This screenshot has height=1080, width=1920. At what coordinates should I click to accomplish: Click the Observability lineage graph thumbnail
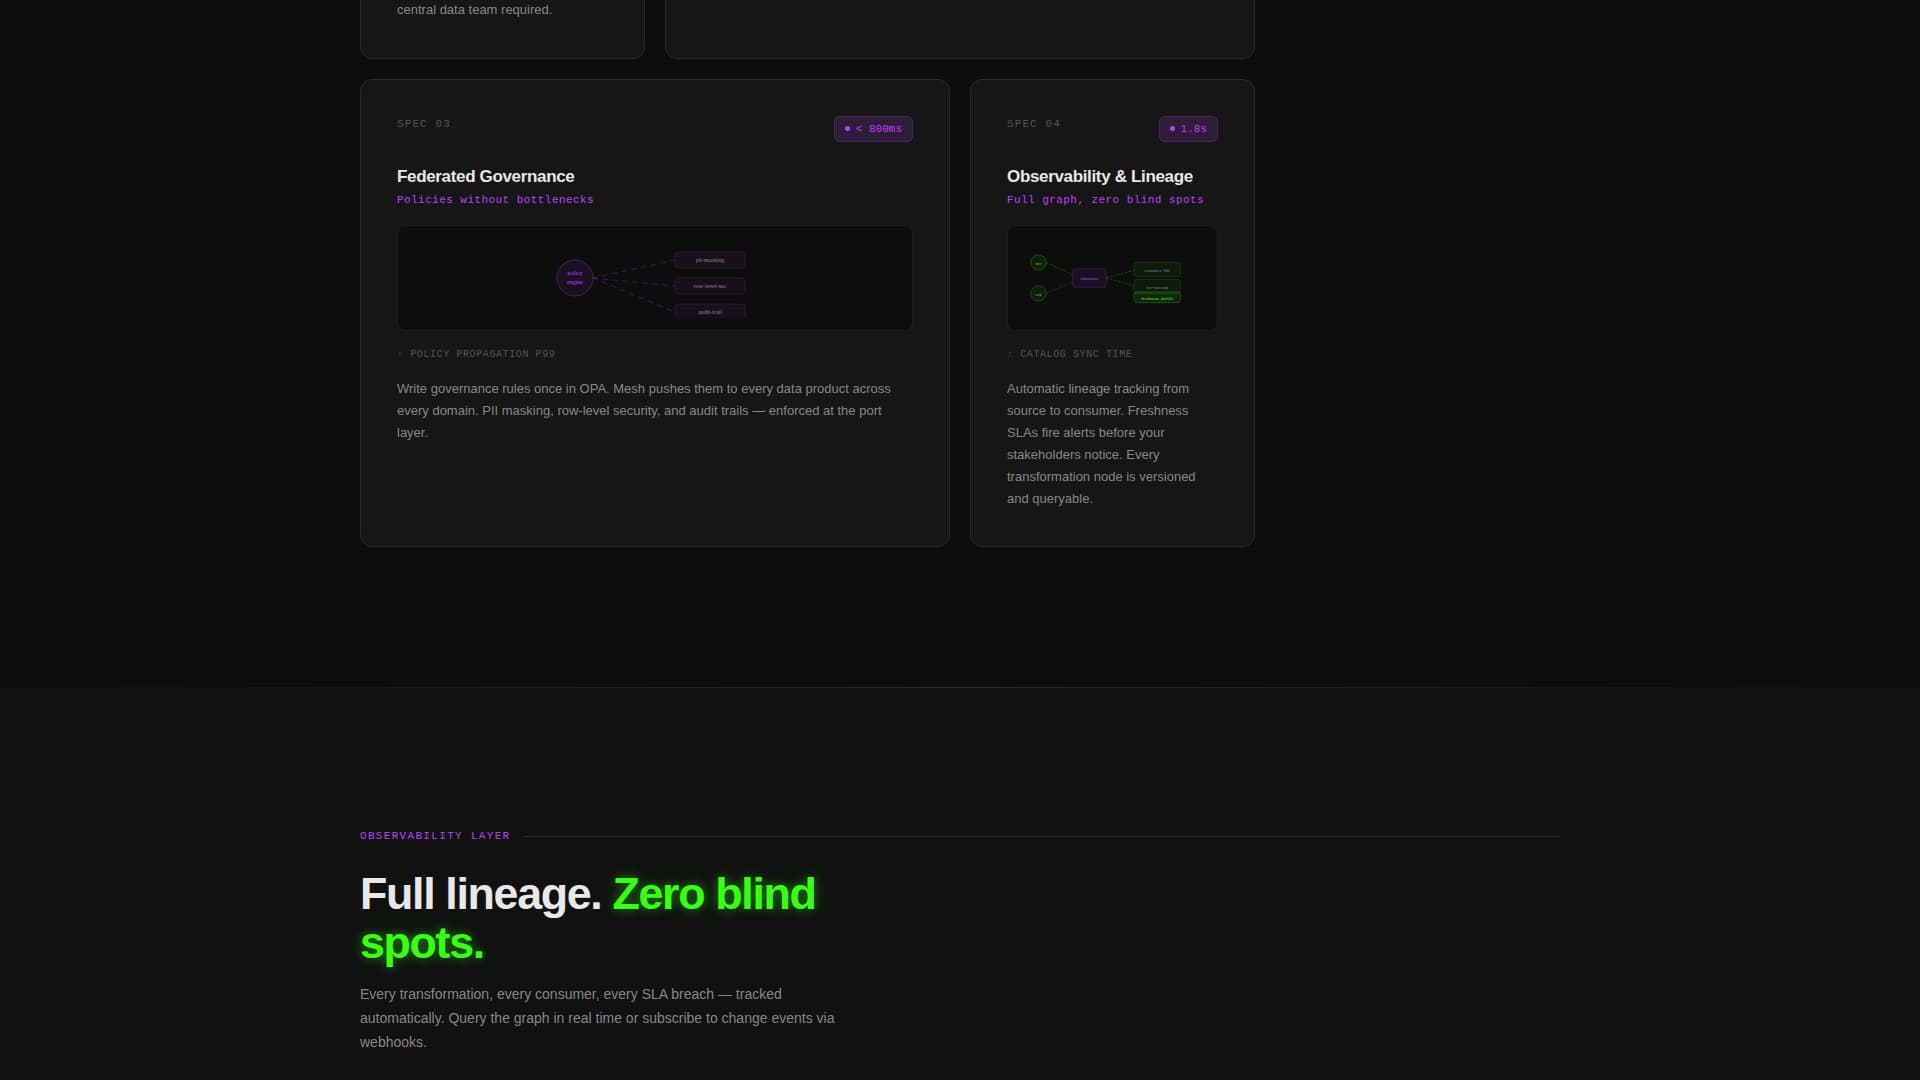[1112, 278]
